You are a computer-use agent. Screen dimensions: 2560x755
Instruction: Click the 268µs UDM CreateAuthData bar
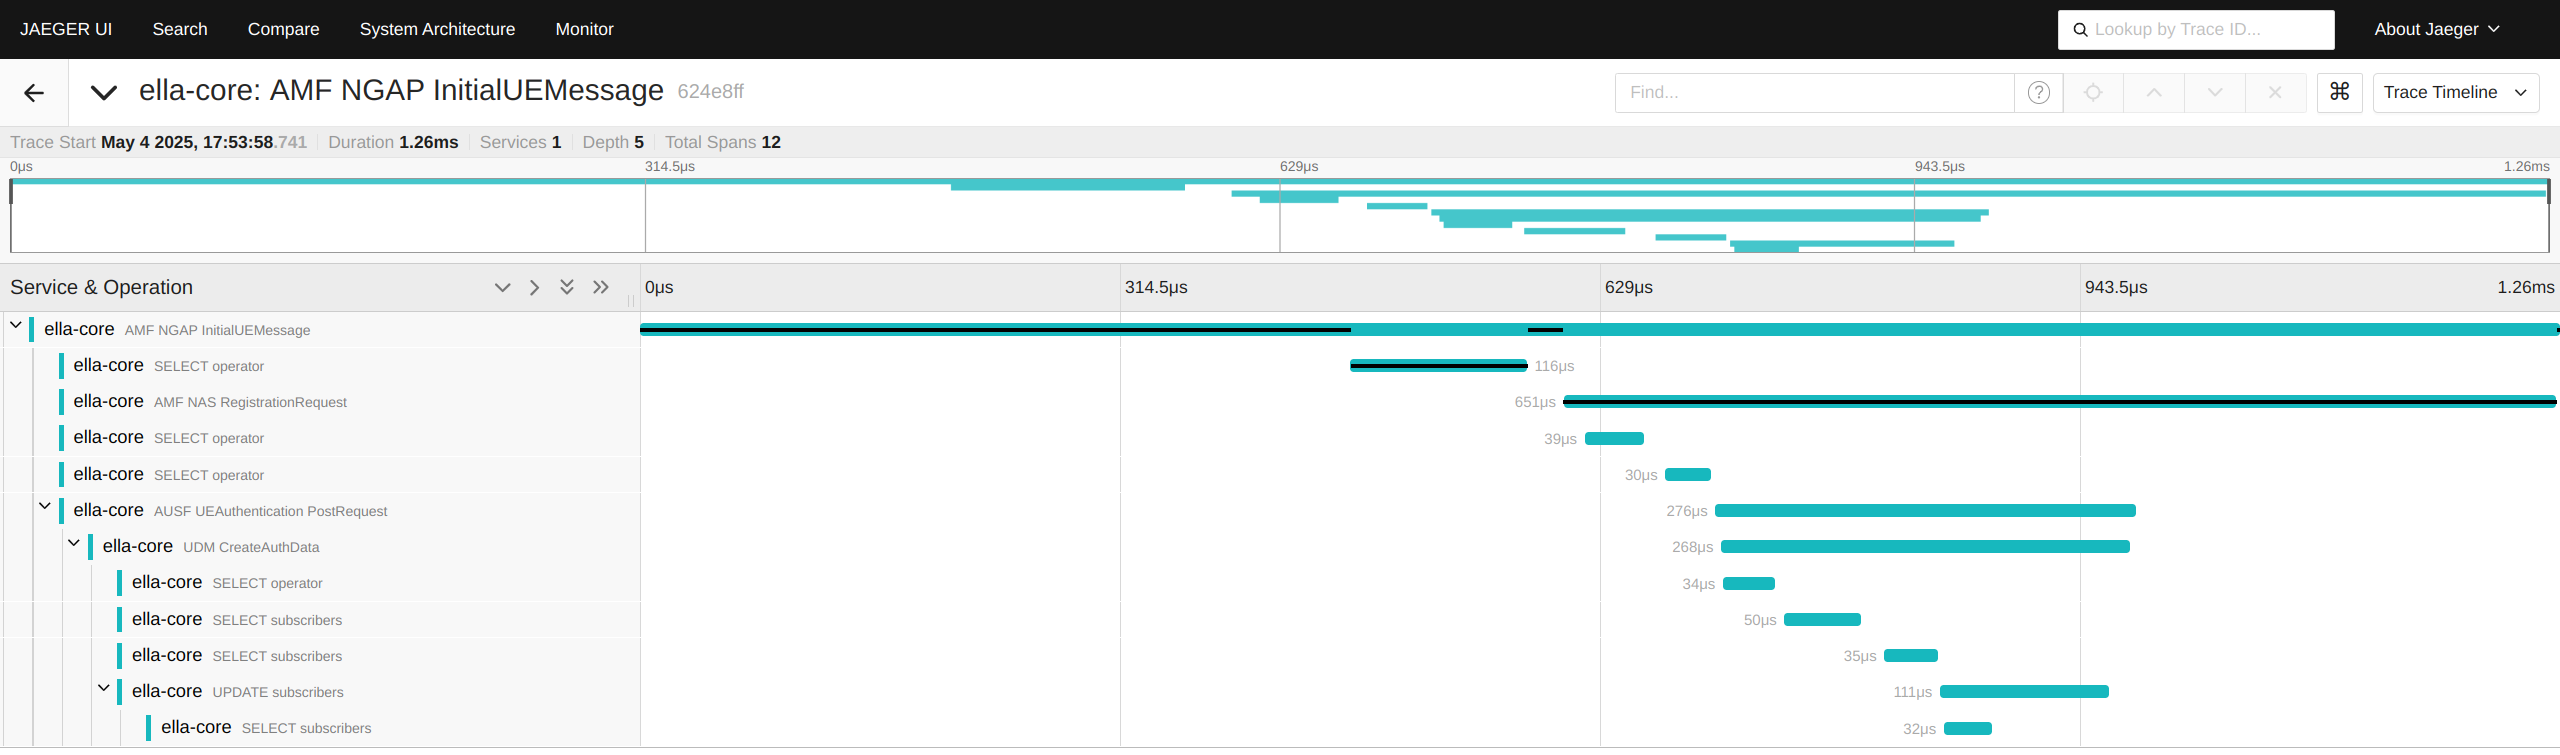(1925, 547)
